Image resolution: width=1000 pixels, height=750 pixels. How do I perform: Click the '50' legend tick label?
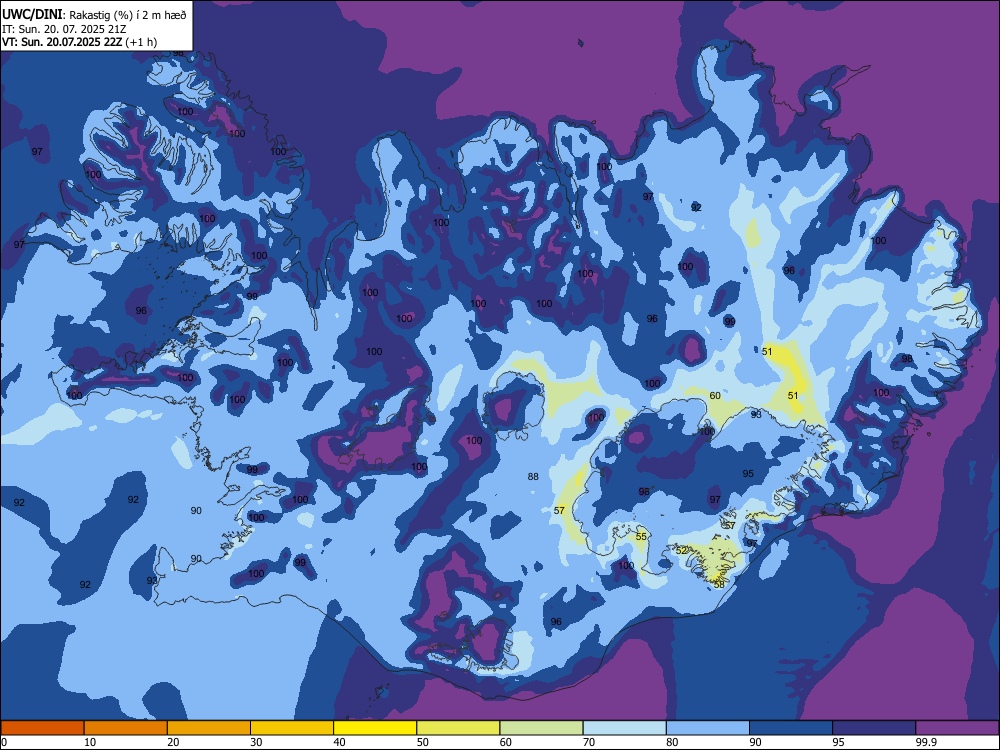(x=422, y=742)
